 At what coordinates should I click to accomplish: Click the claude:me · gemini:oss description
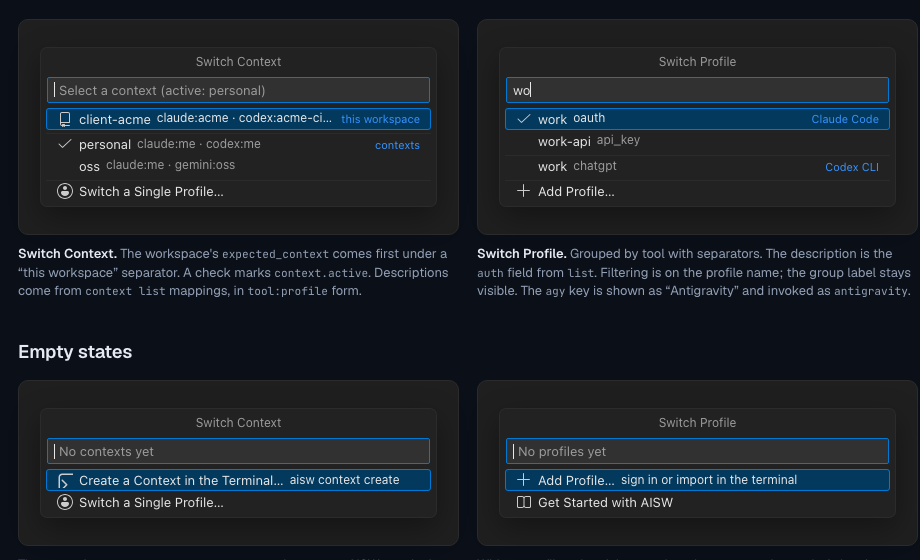tap(170, 165)
